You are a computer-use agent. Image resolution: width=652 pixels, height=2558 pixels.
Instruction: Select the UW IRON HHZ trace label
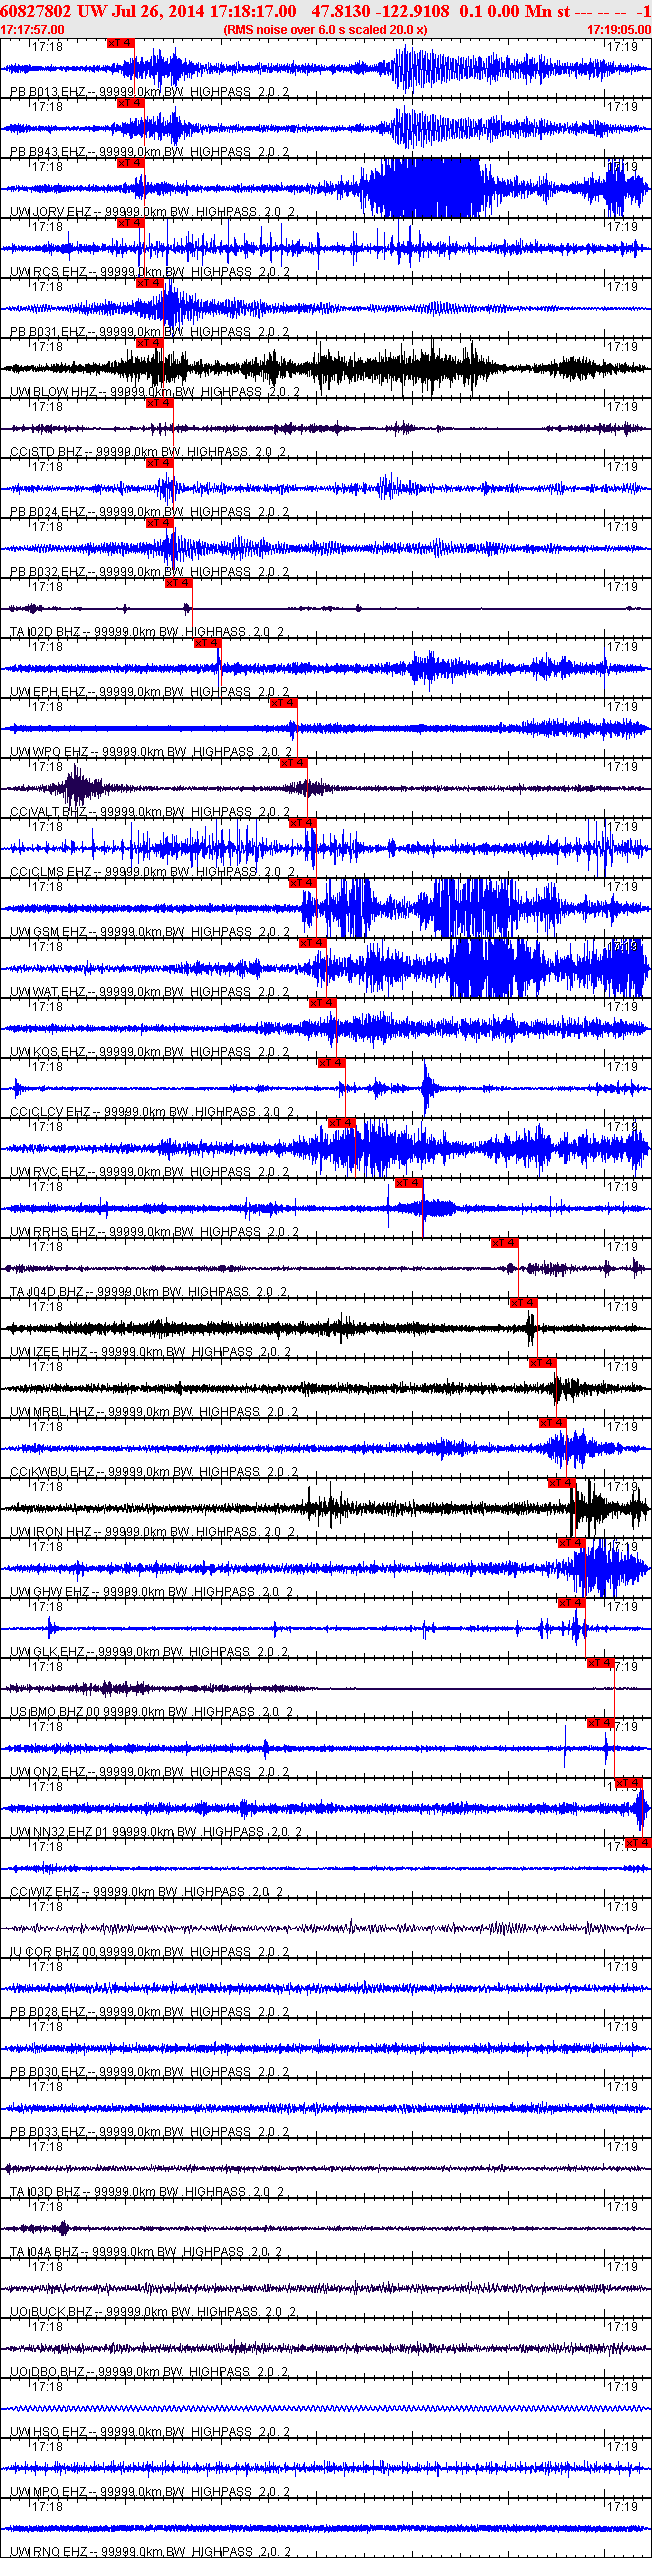[x=152, y=1532]
